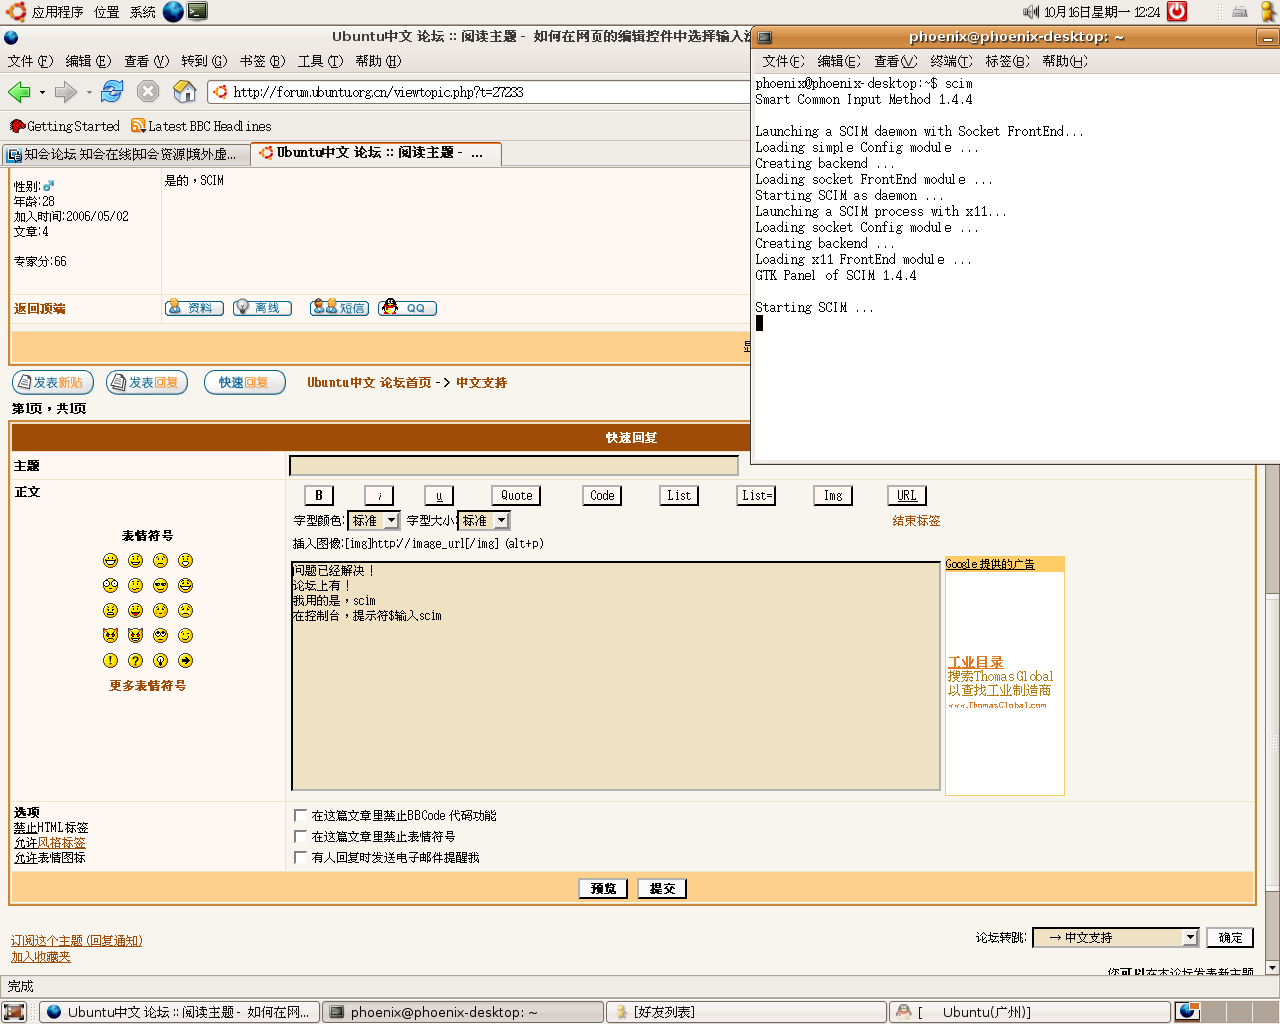The width and height of the screenshot is (1280, 1024).
Task: Open the 论坛转跳 forum jump dropdown
Action: point(1116,937)
